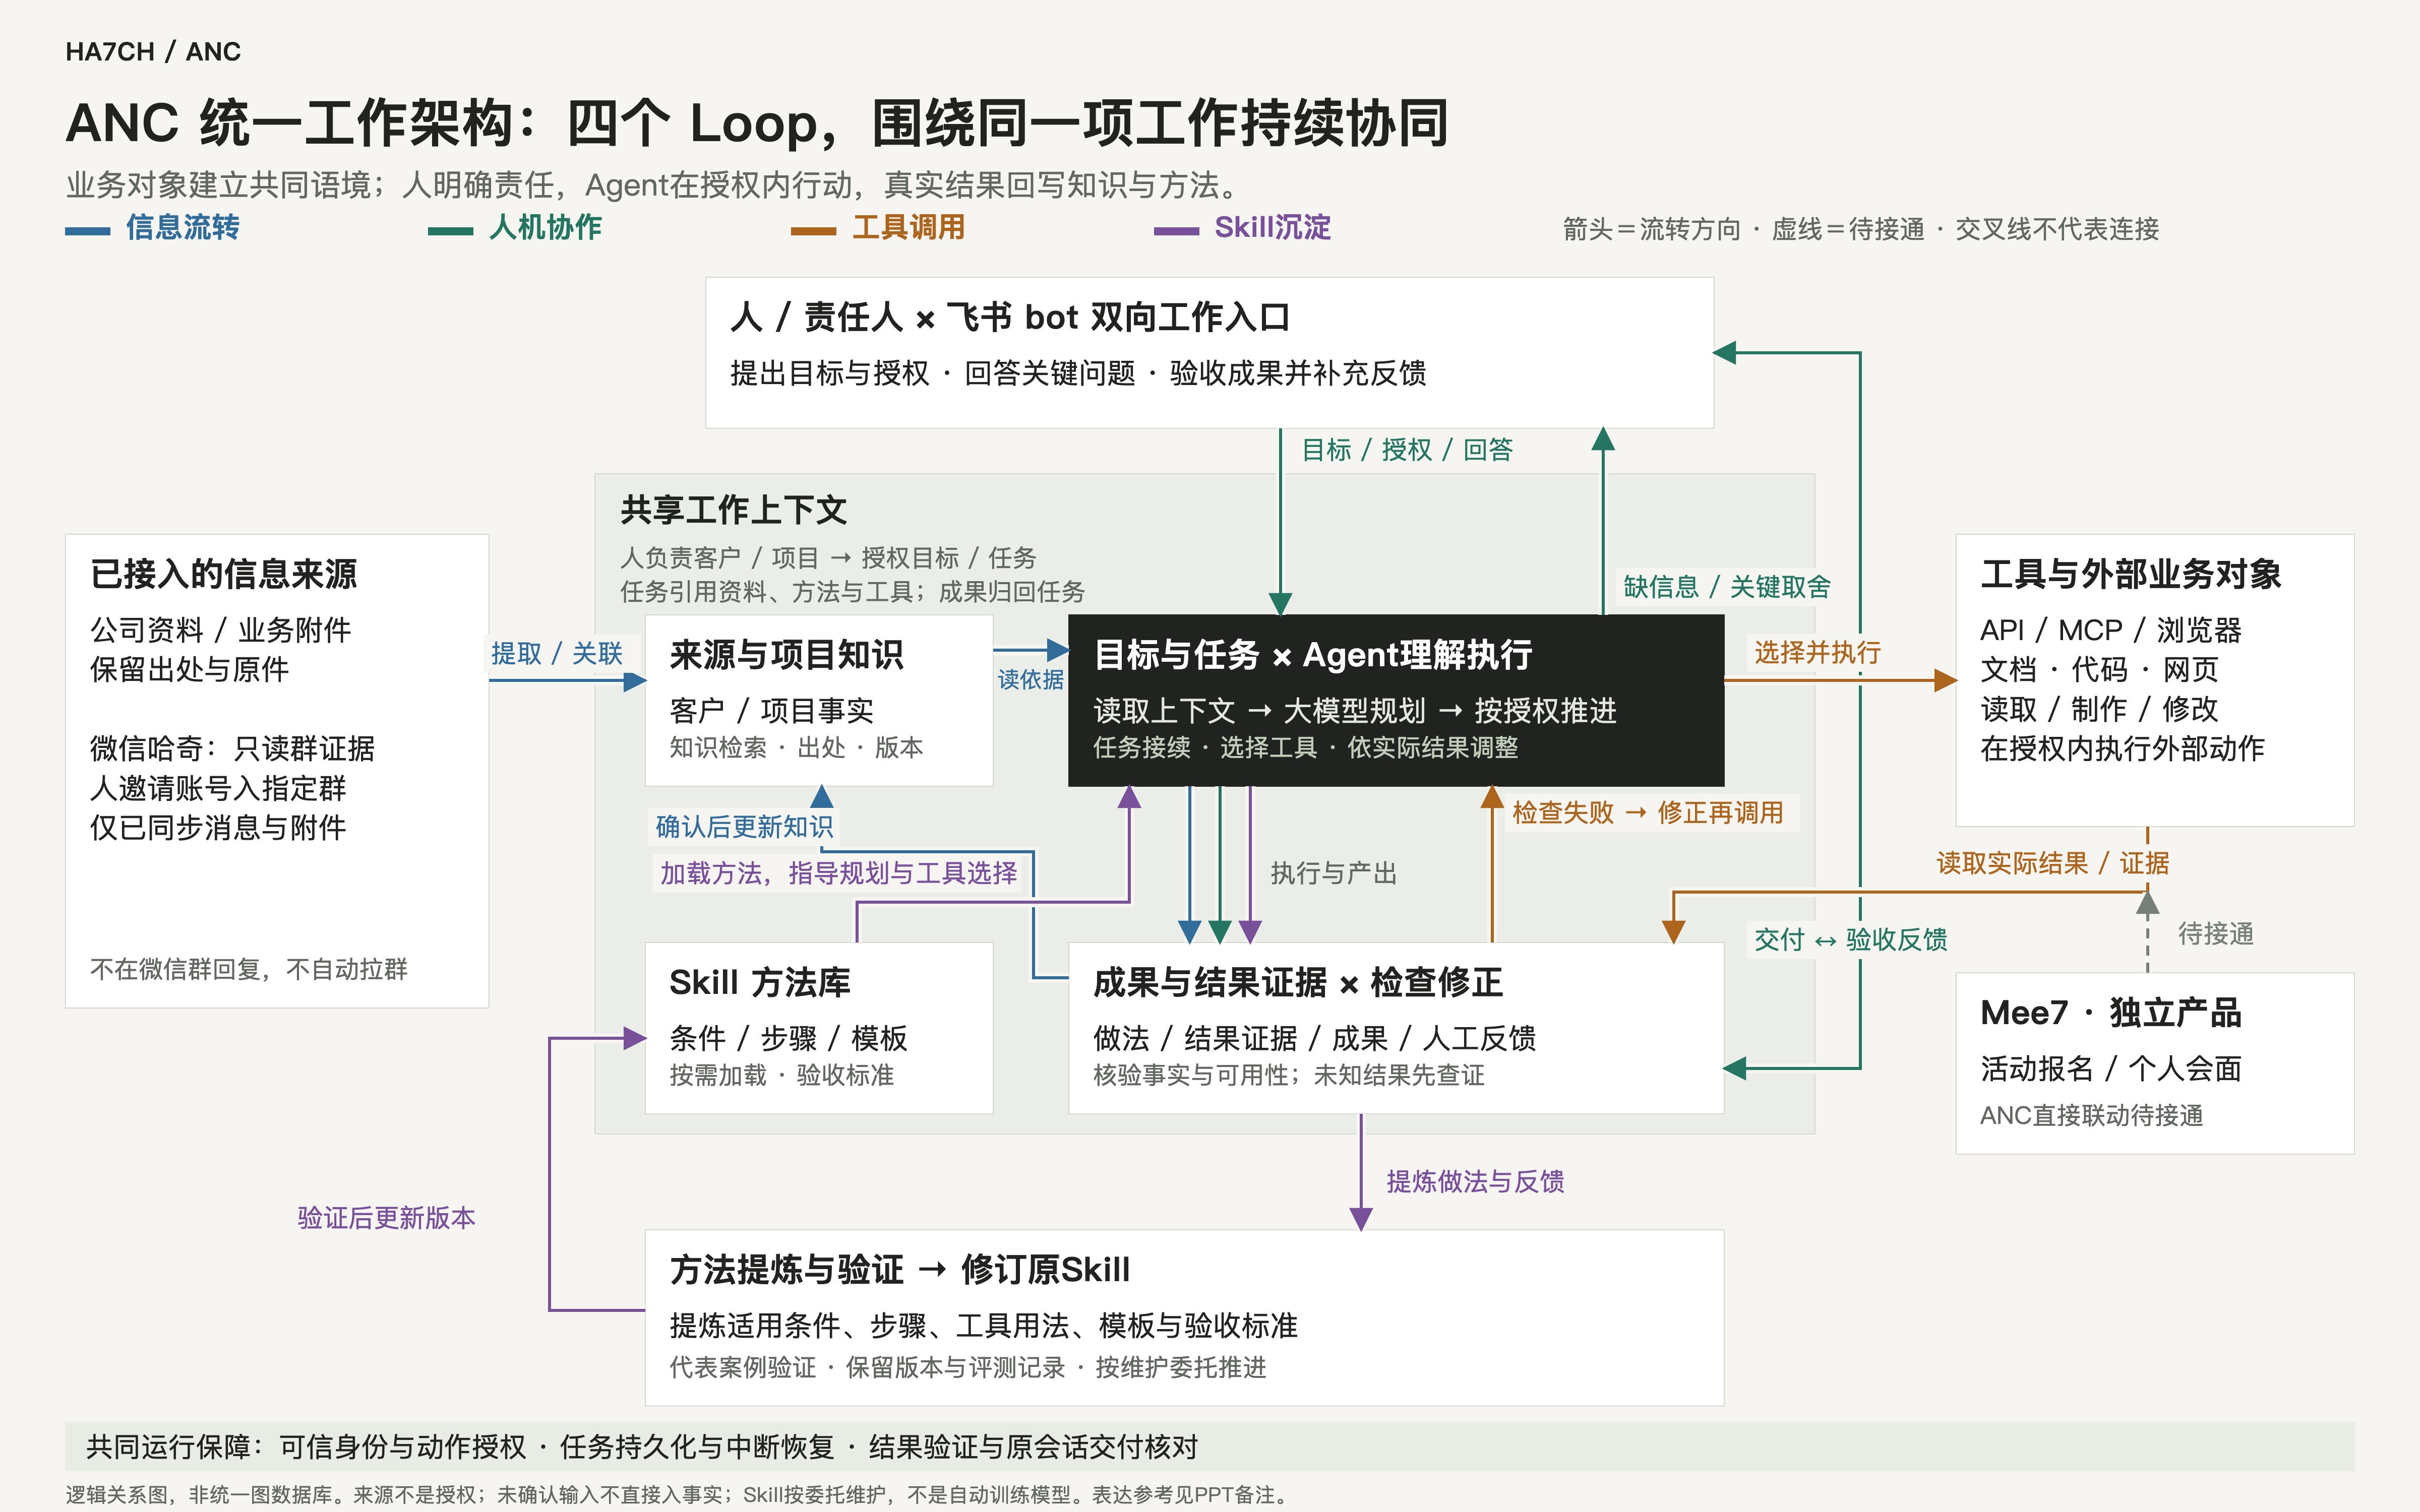The height and width of the screenshot is (1512, 2420).
Task: Click the line '微信哈奇：只读群证据'
Action: point(232,749)
